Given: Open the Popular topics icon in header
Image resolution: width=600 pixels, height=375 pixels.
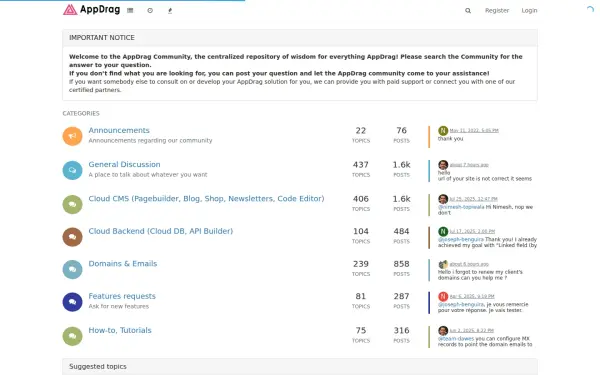Looking at the screenshot, I should tap(170, 11).
